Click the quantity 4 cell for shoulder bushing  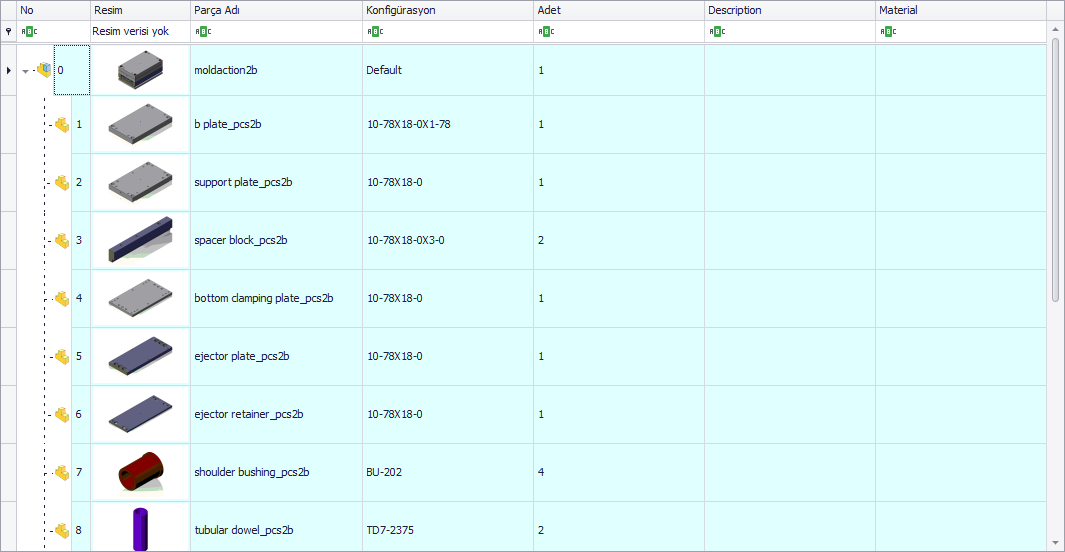pyautogui.click(x=619, y=472)
